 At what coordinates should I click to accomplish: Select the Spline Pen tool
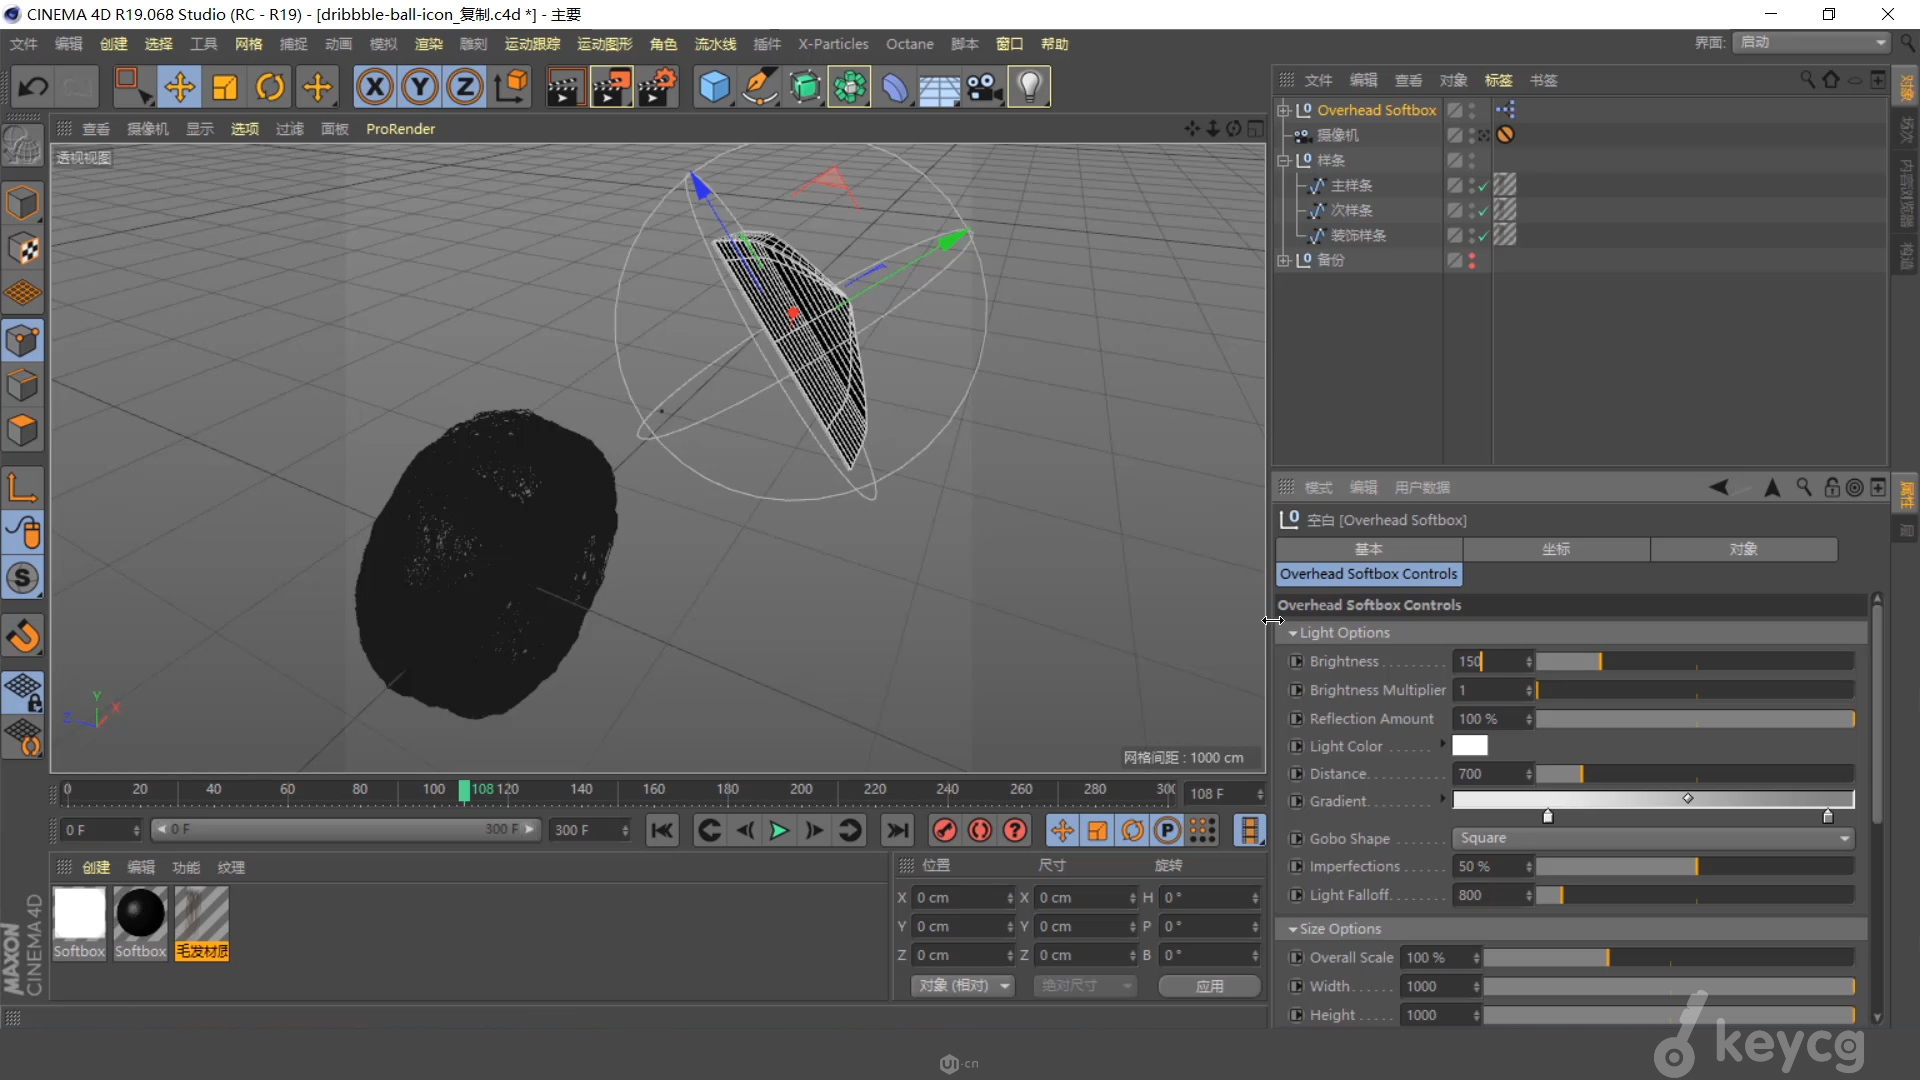(760, 87)
